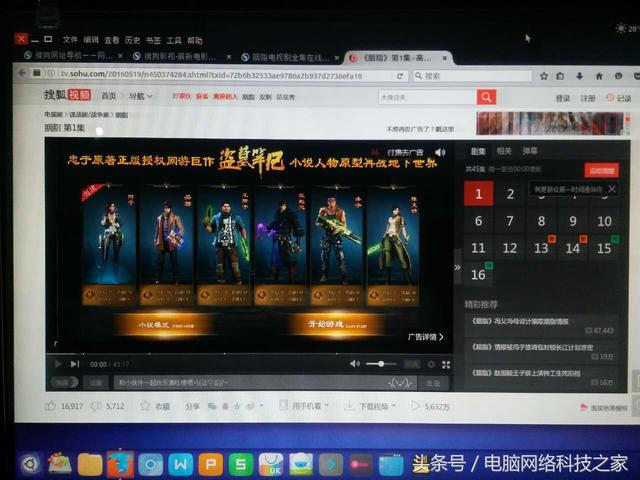Click the Sohu site search field
The width and height of the screenshot is (640, 480).
(428, 97)
